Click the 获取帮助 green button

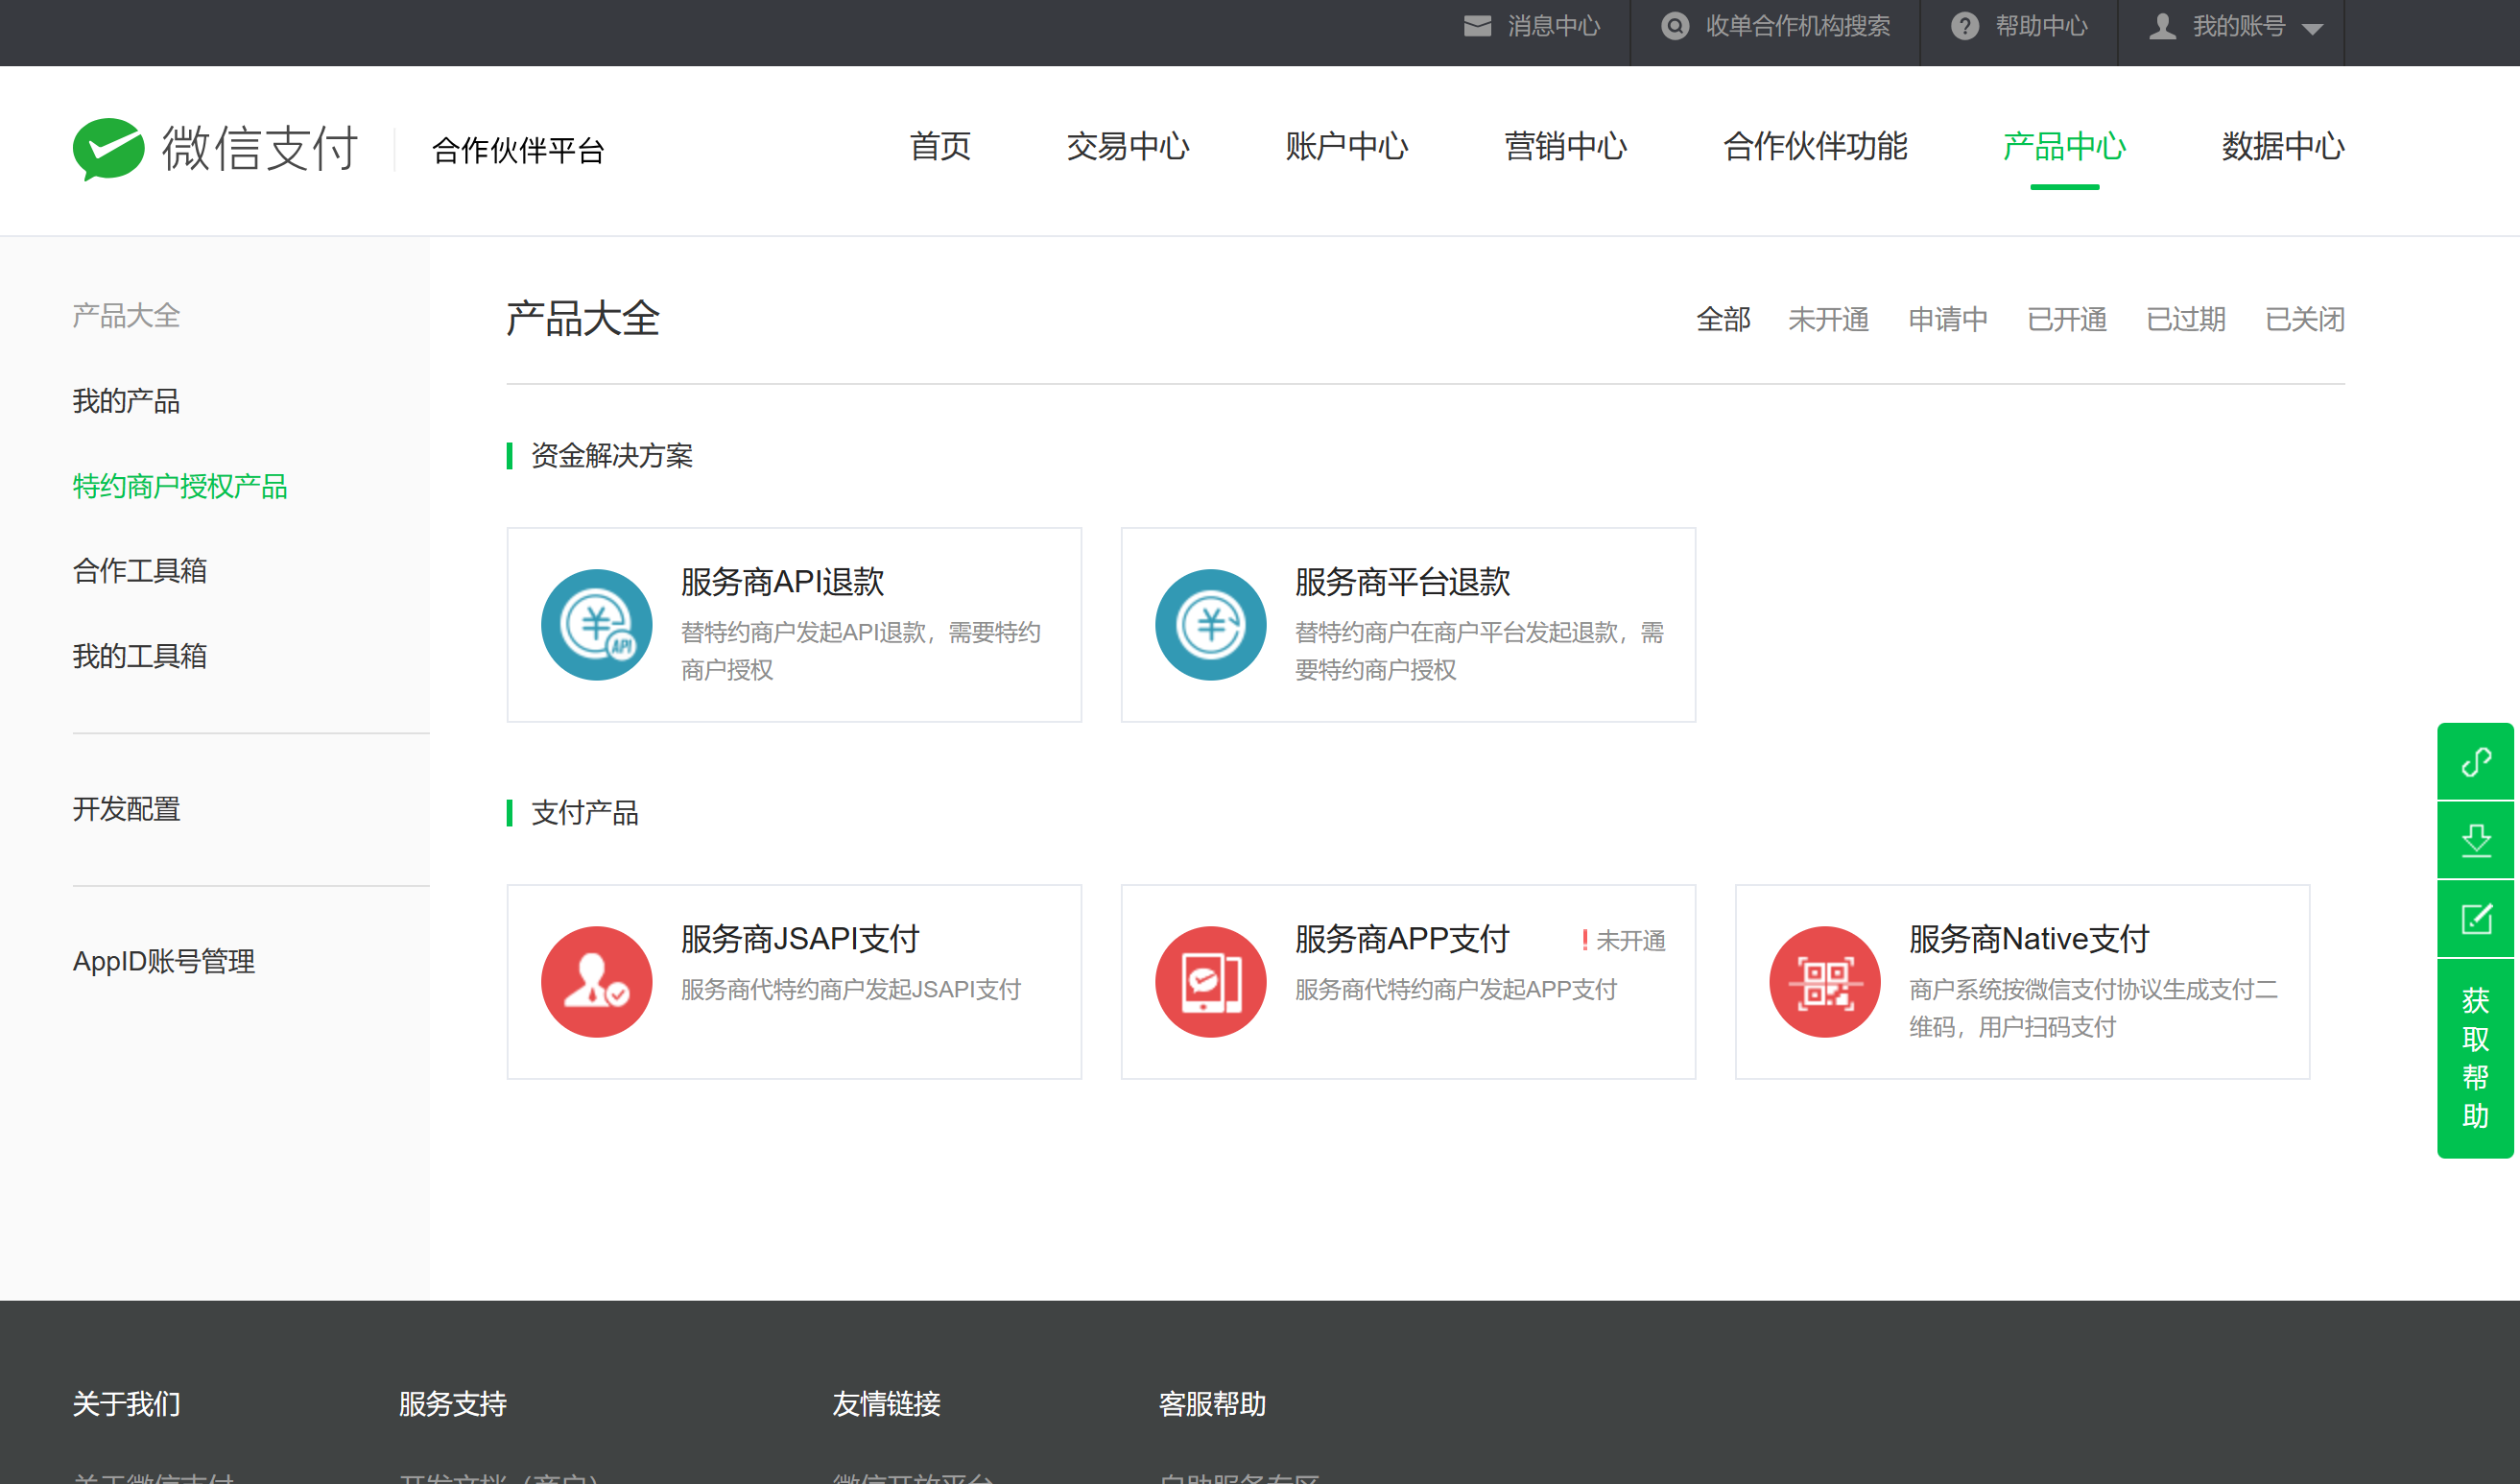click(x=2475, y=1058)
